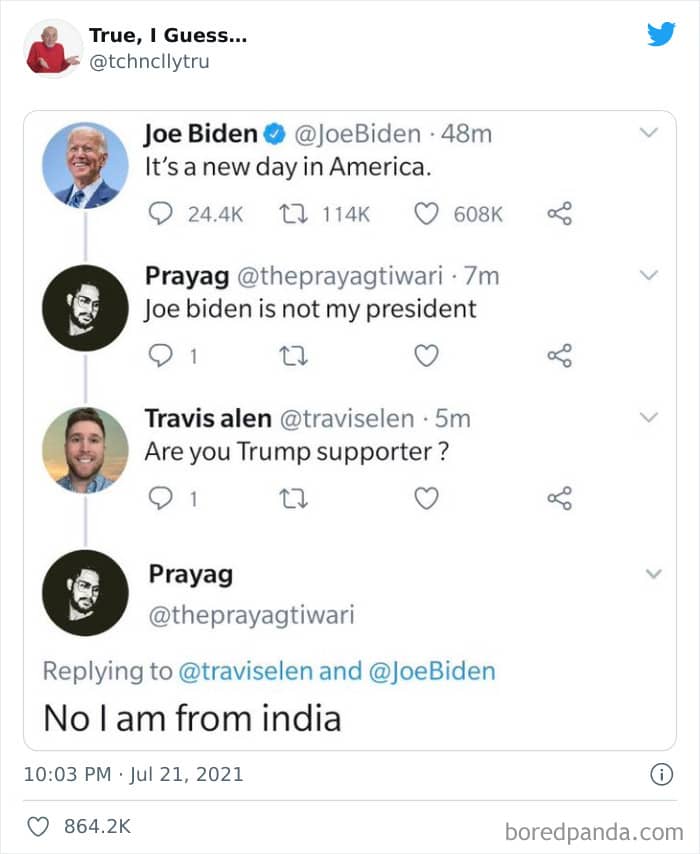Share Travis alen's tweet
The image size is (700, 854).
click(x=560, y=498)
